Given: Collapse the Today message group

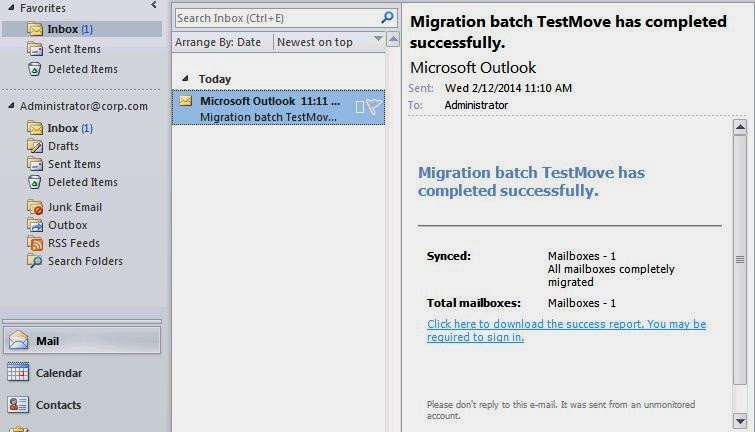Looking at the screenshot, I should (185, 78).
